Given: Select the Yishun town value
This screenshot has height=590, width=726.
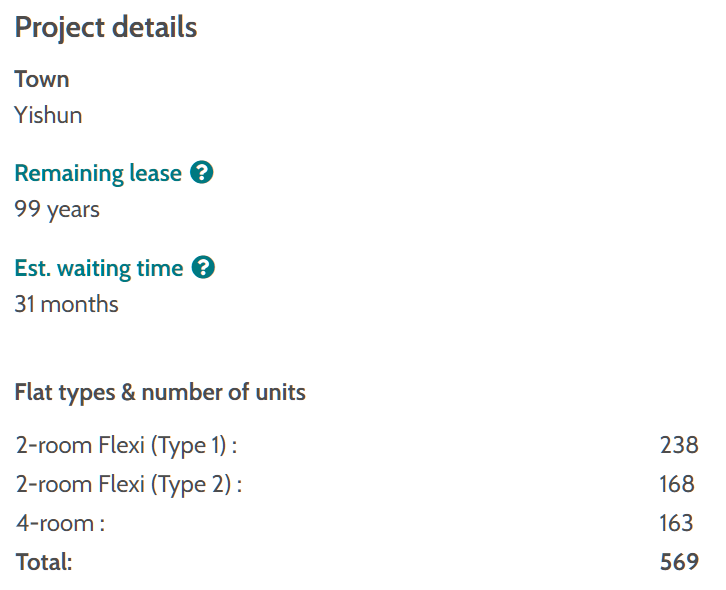Looking at the screenshot, I should tap(48, 115).
